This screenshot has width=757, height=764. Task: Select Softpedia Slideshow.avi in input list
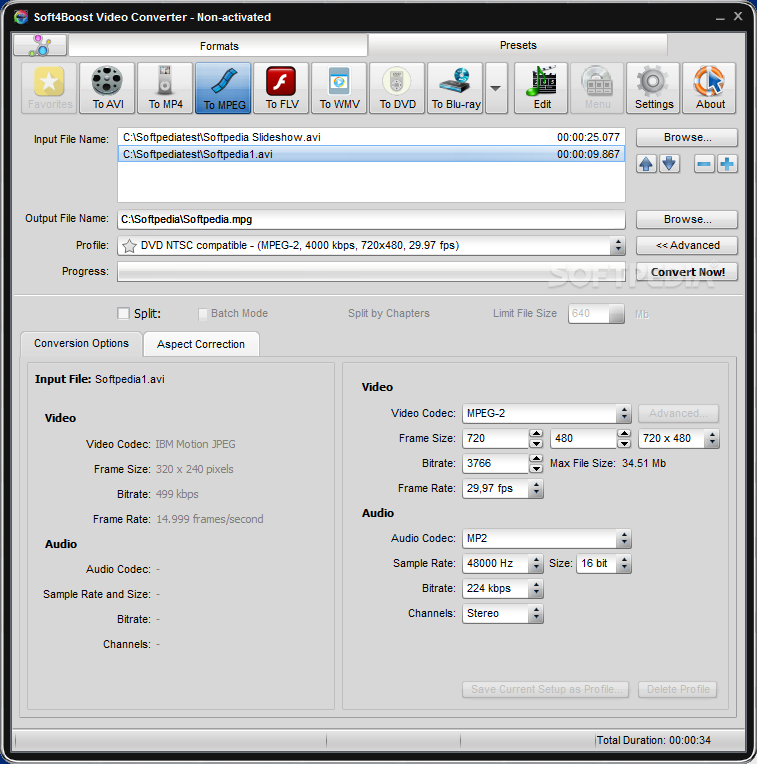click(x=371, y=137)
